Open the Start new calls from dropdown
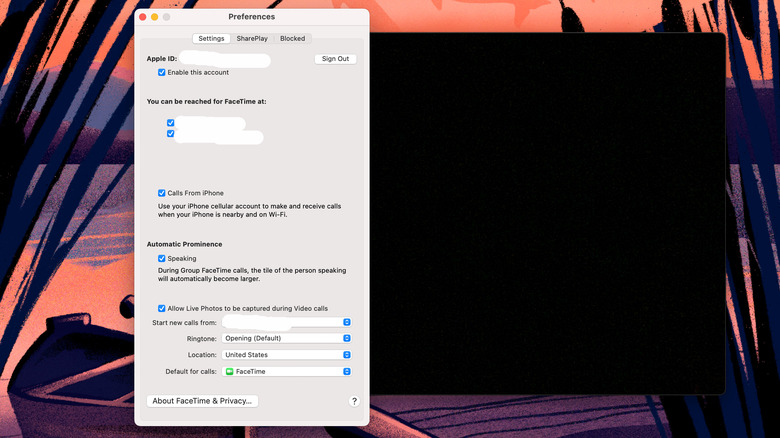 click(287, 323)
